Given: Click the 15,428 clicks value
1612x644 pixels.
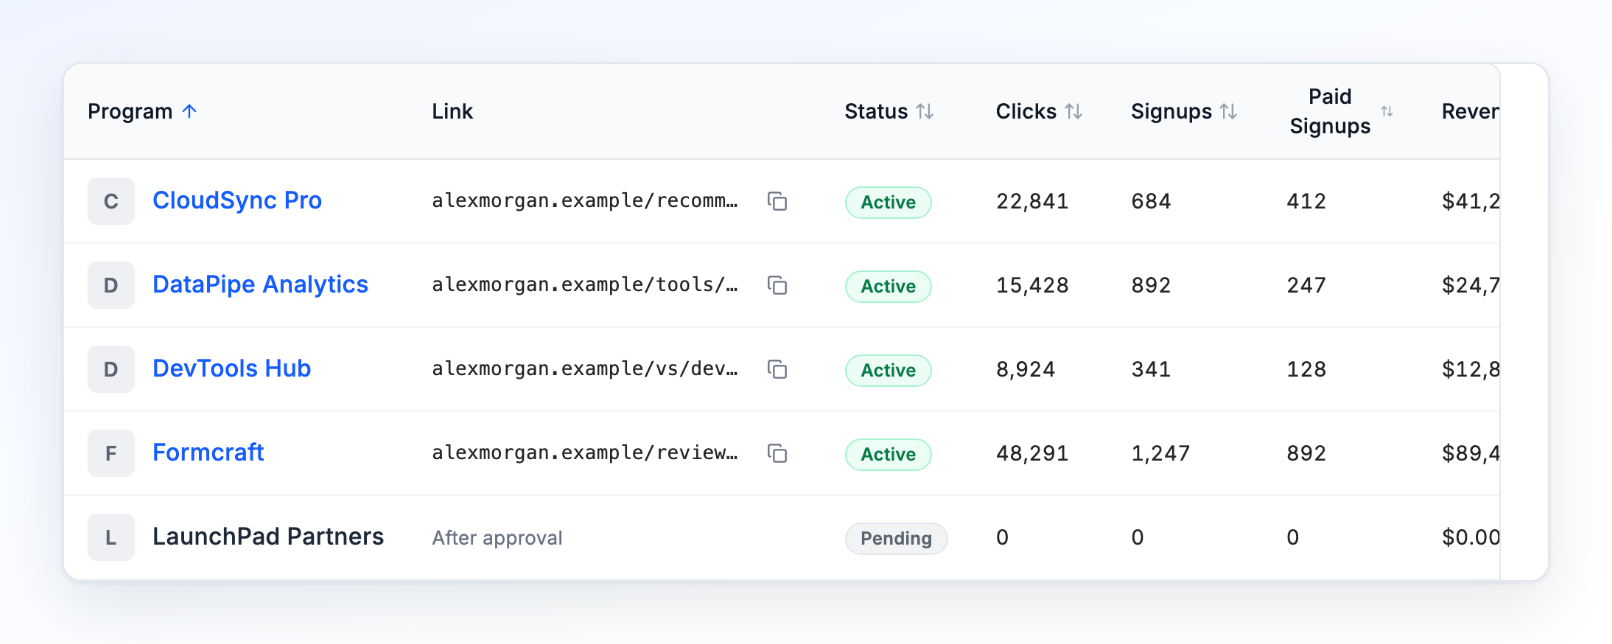Looking at the screenshot, I should coord(1032,285).
